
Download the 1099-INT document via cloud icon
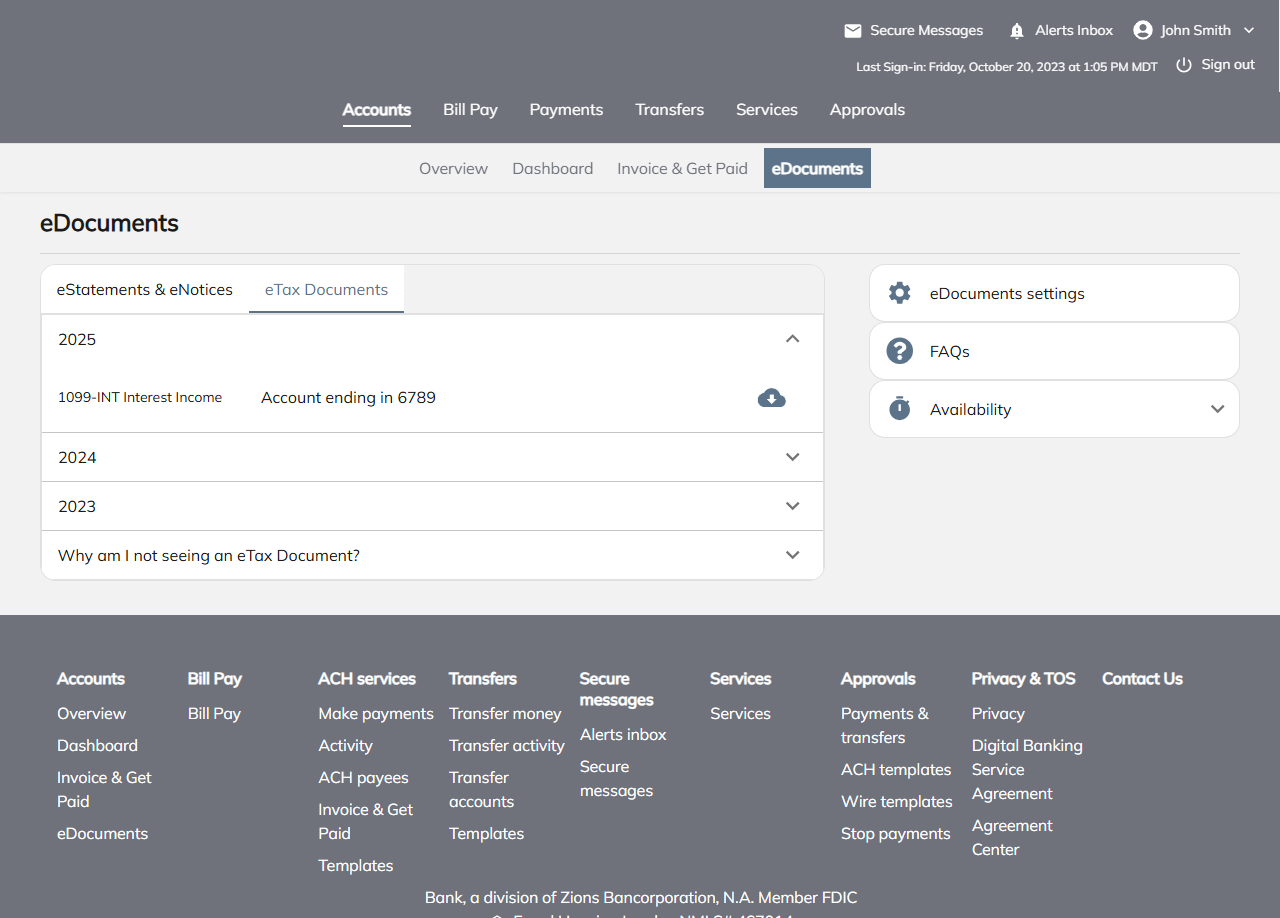pyautogui.click(x=772, y=398)
